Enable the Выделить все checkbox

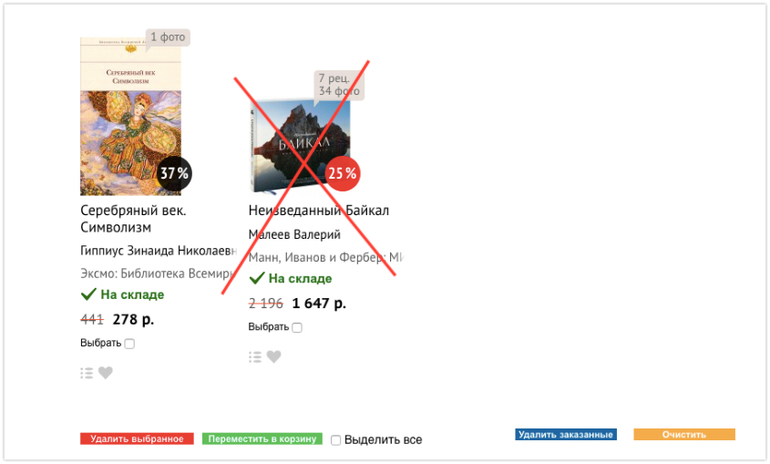click(x=336, y=440)
